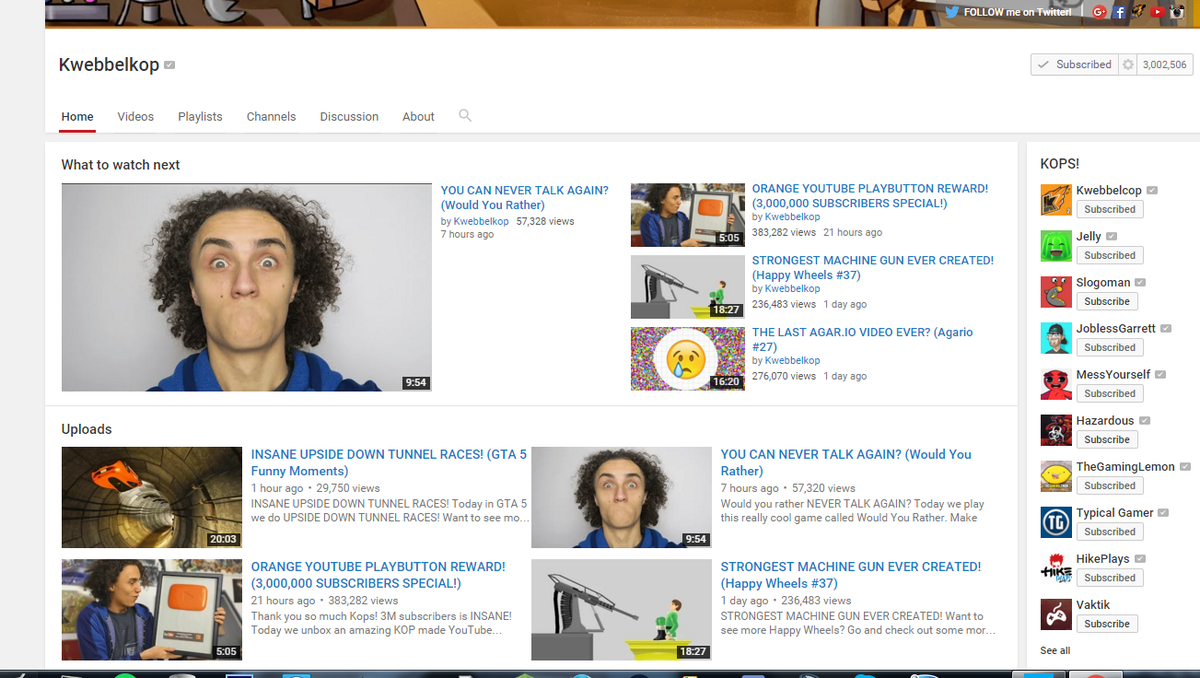
Task: Toggle Subscribed button under HikePlays
Action: 1109,577
